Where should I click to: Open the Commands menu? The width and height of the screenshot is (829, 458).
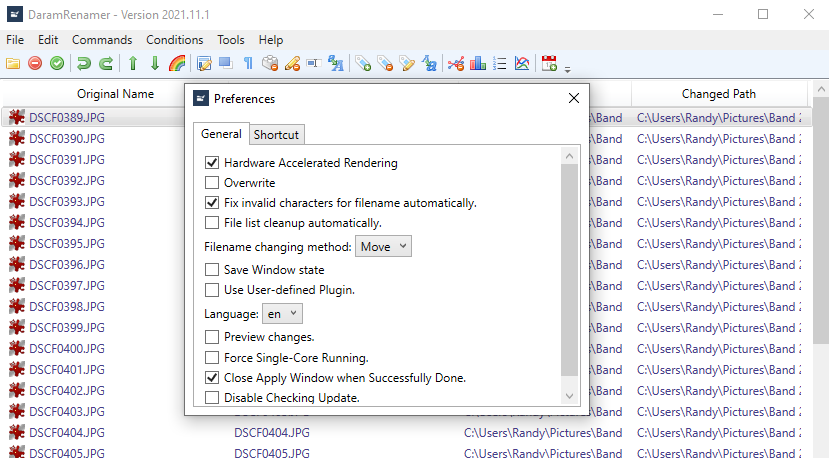click(x=102, y=40)
